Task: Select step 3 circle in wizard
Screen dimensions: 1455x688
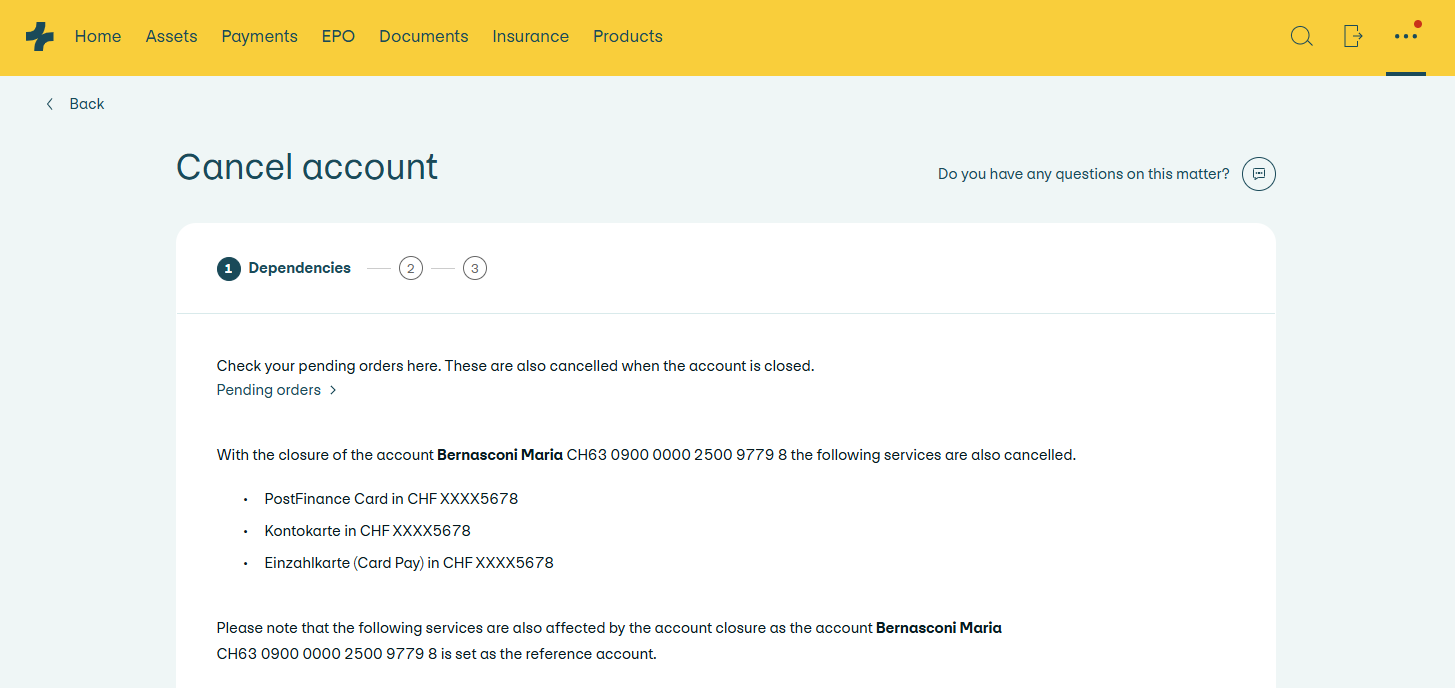Action: (475, 268)
